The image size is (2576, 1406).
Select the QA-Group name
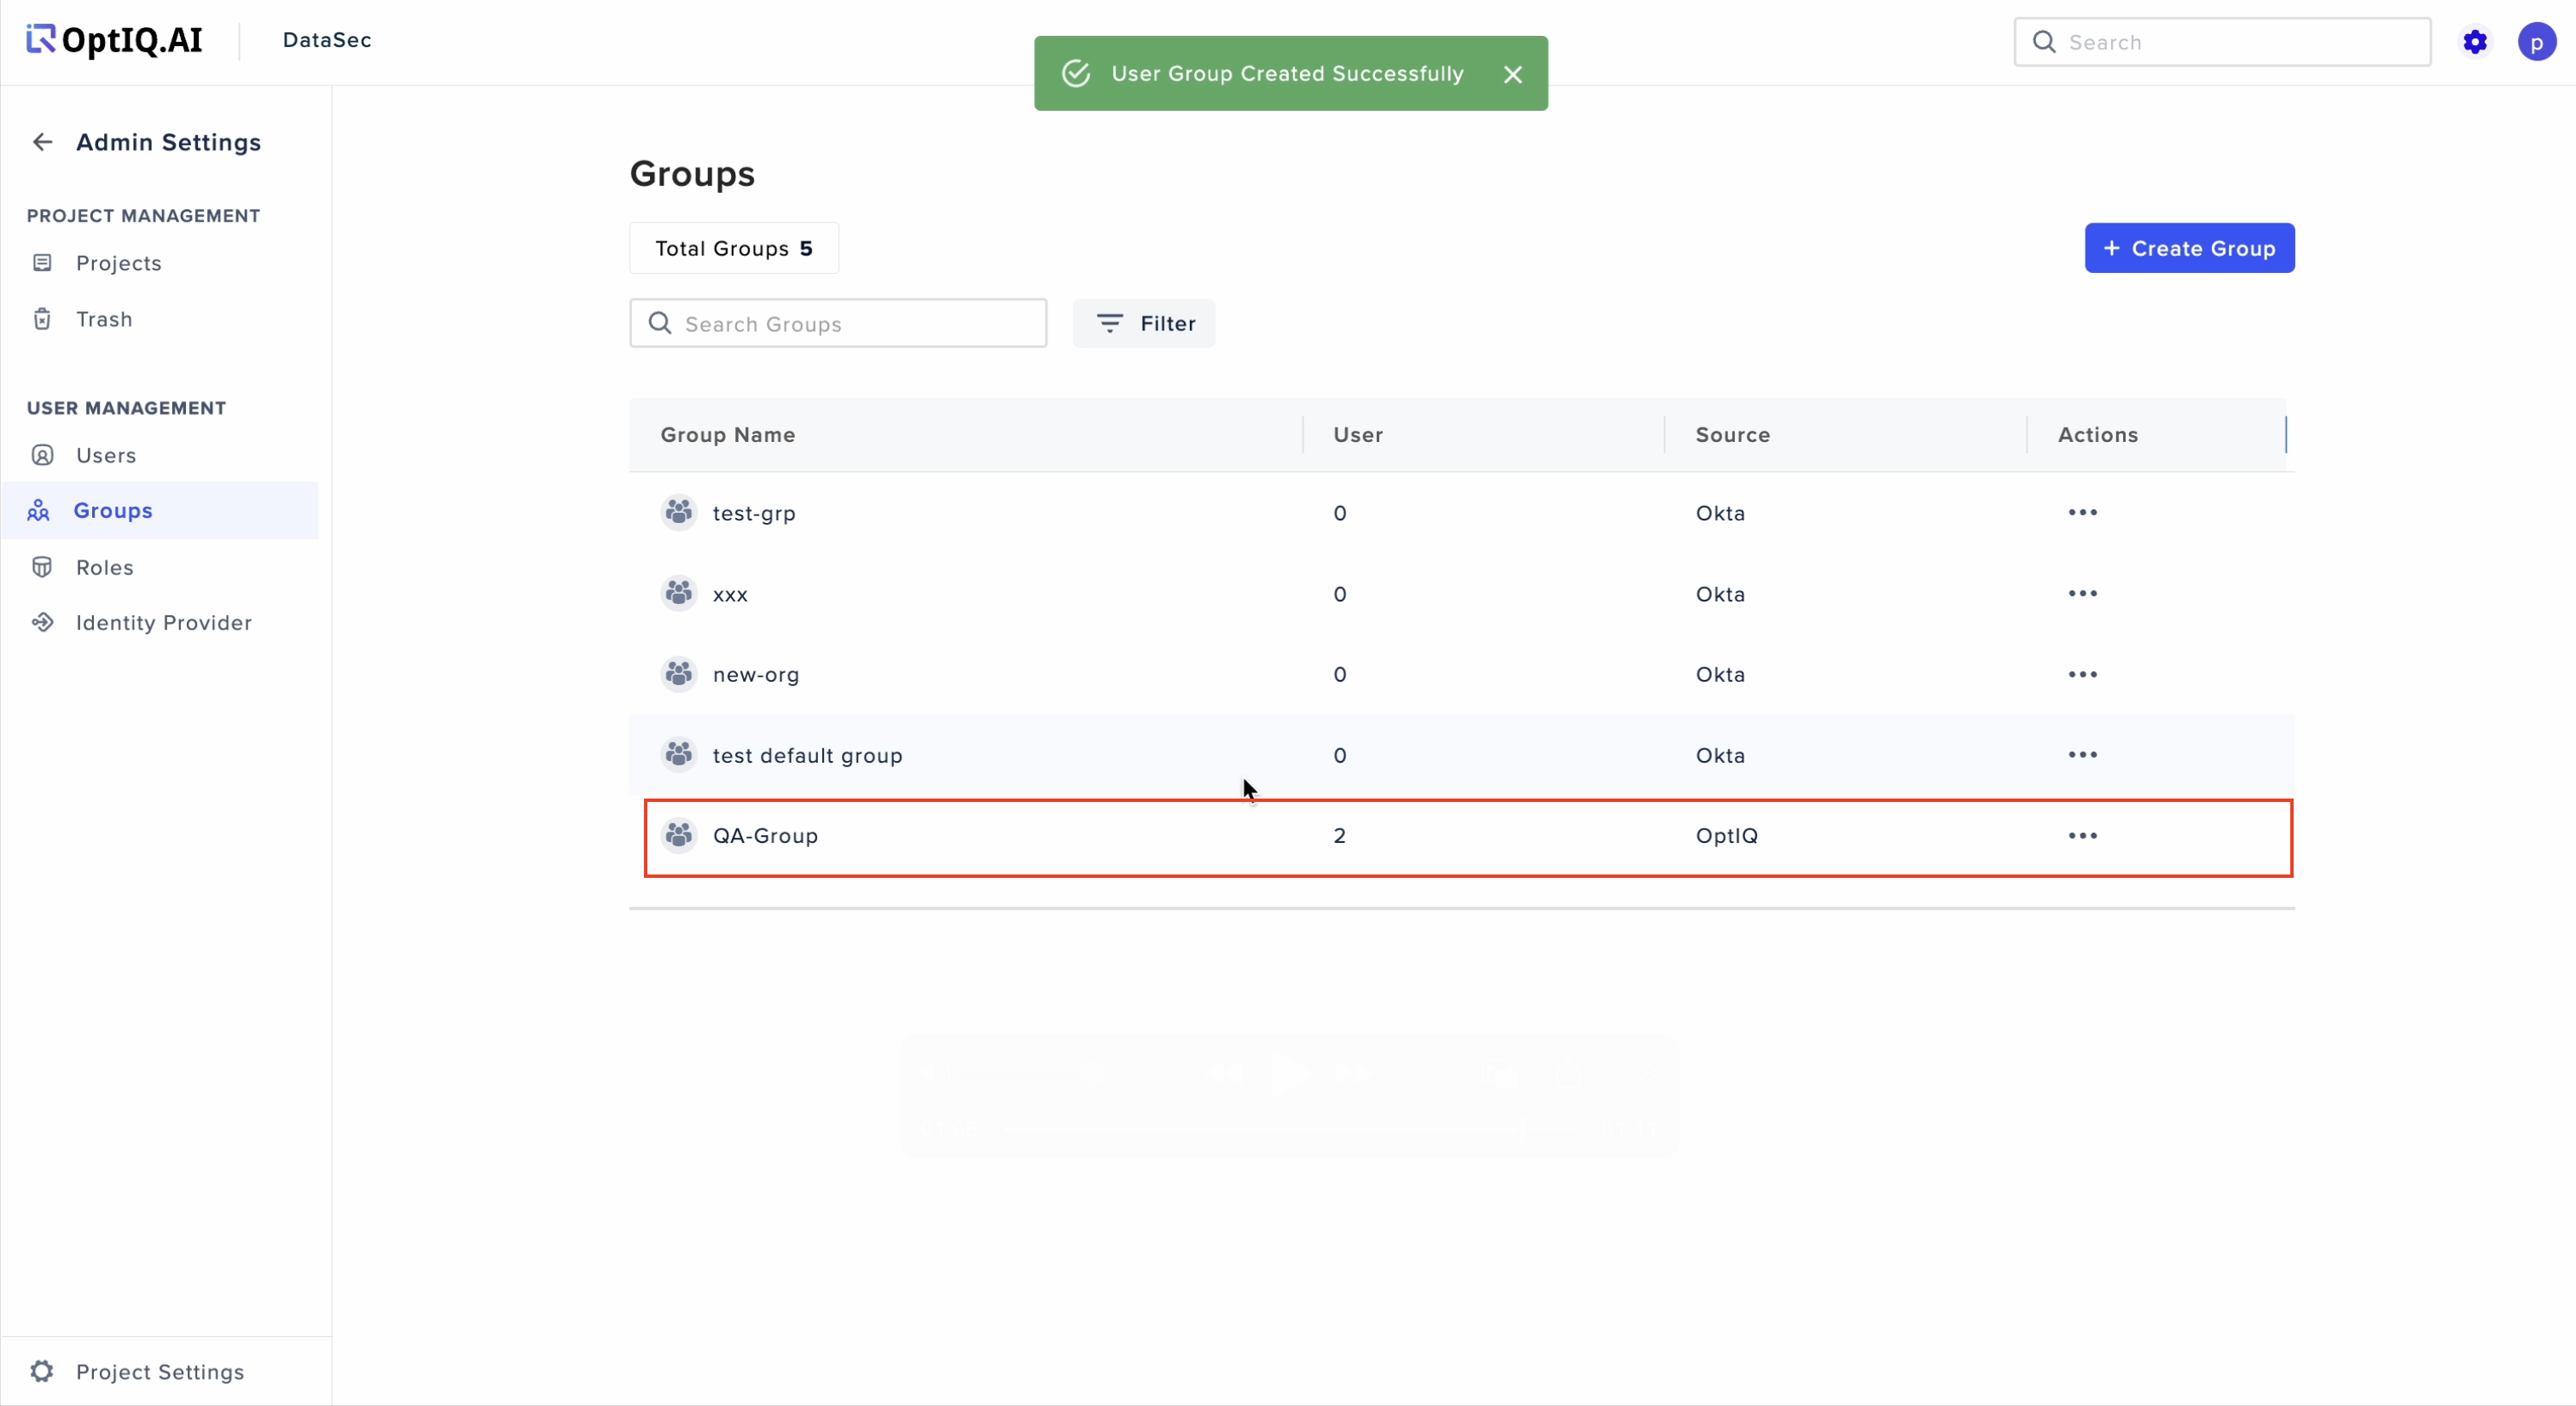click(765, 836)
